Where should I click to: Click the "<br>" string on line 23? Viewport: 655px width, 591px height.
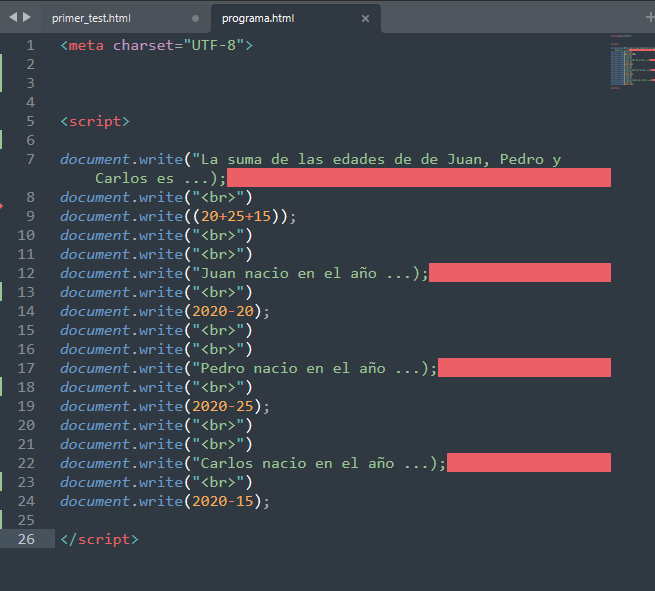point(218,482)
